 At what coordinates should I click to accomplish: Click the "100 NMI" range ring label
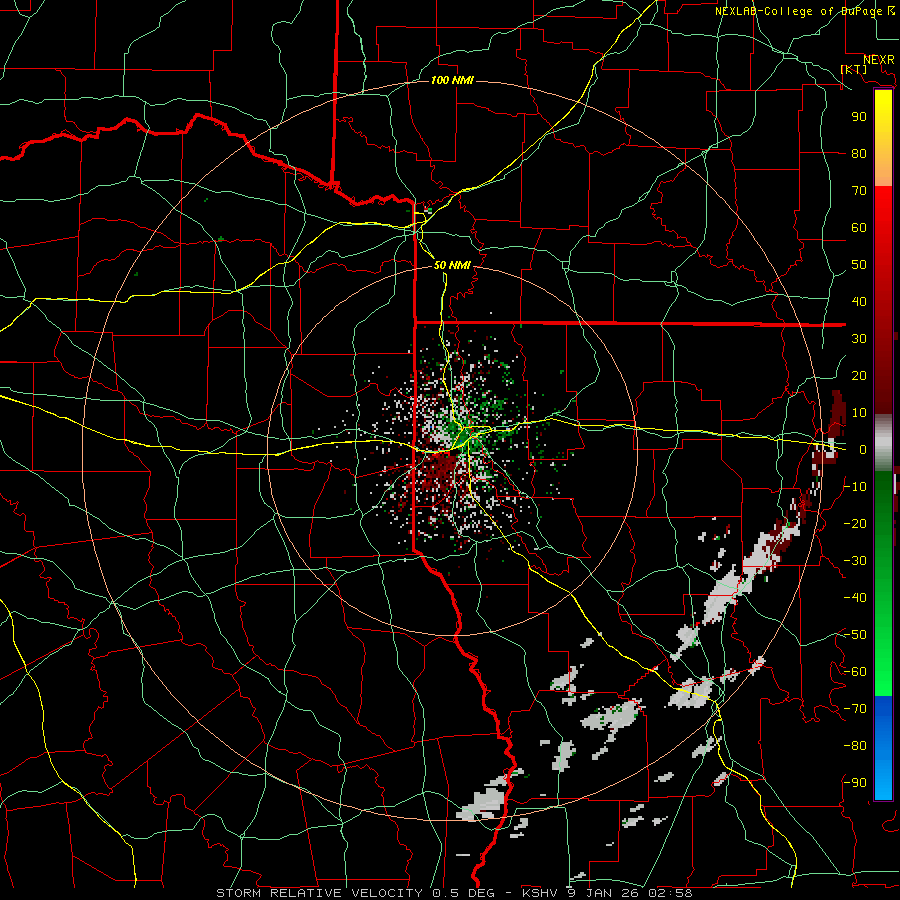click(452, 80)
